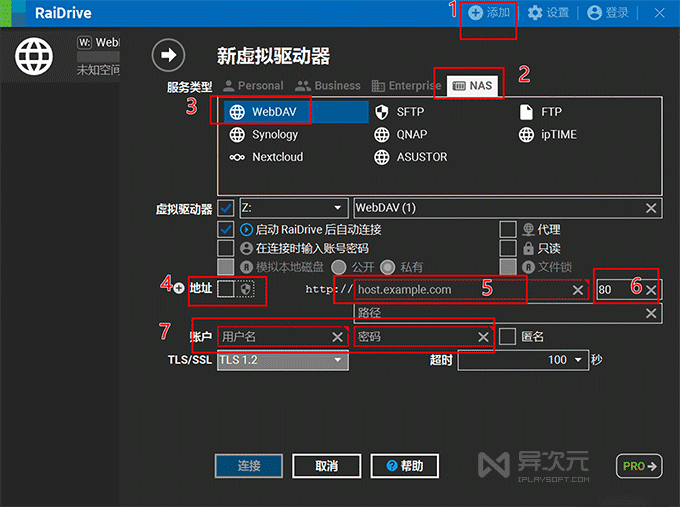
Task: Switch to the Enterprise service tab
Action: (x=406, y=86)
